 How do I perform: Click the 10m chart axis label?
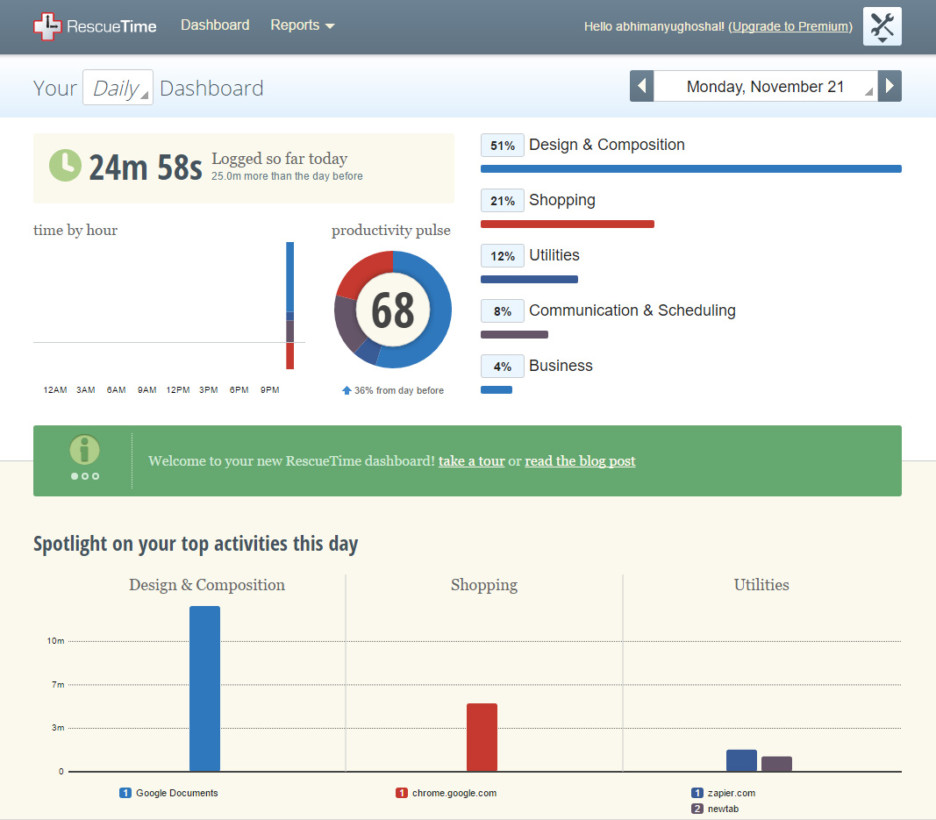(56, 641)
